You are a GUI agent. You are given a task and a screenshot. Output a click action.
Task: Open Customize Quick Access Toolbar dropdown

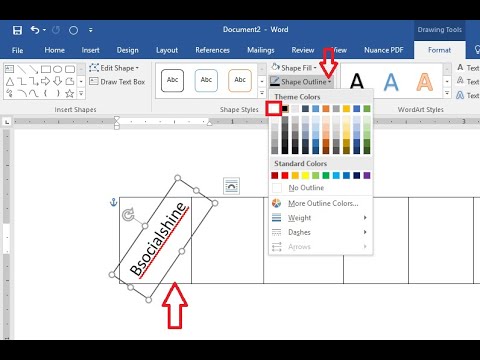(x=91, y=30)
